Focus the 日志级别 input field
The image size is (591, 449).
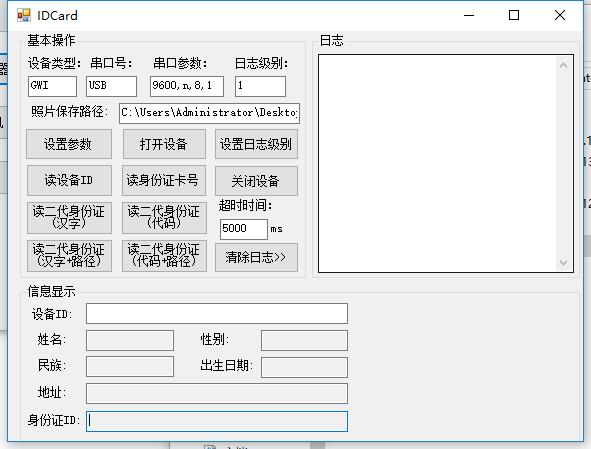point(260,86)
